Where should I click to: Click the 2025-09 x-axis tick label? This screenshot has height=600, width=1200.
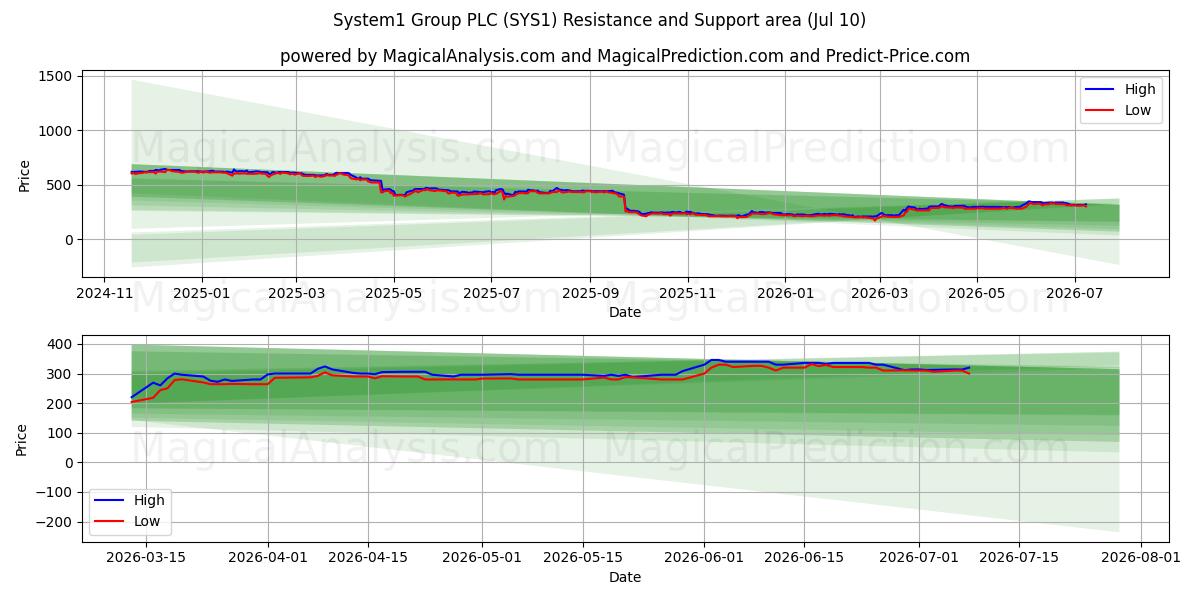pyautogui.click(x=589, y=294)
